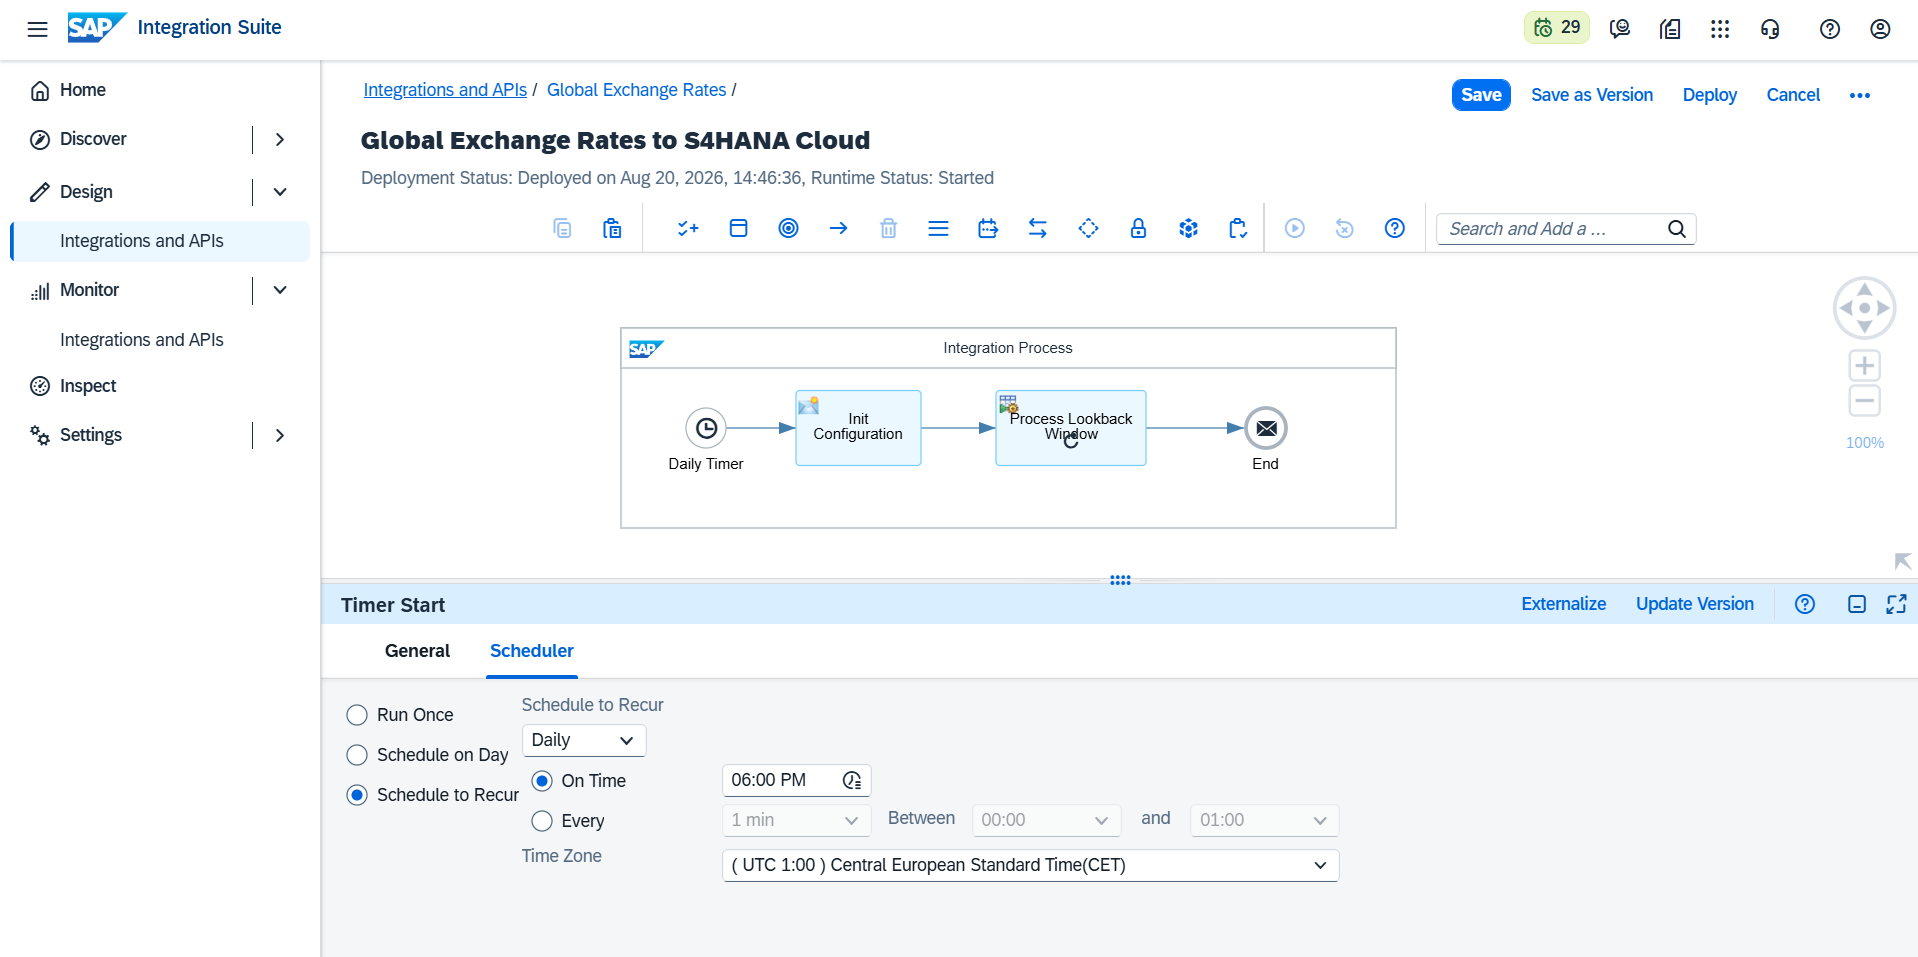Screen dimensions: 1918x957
Task: Click the properties panel resize handle dots
Action: coord(1120,580)
